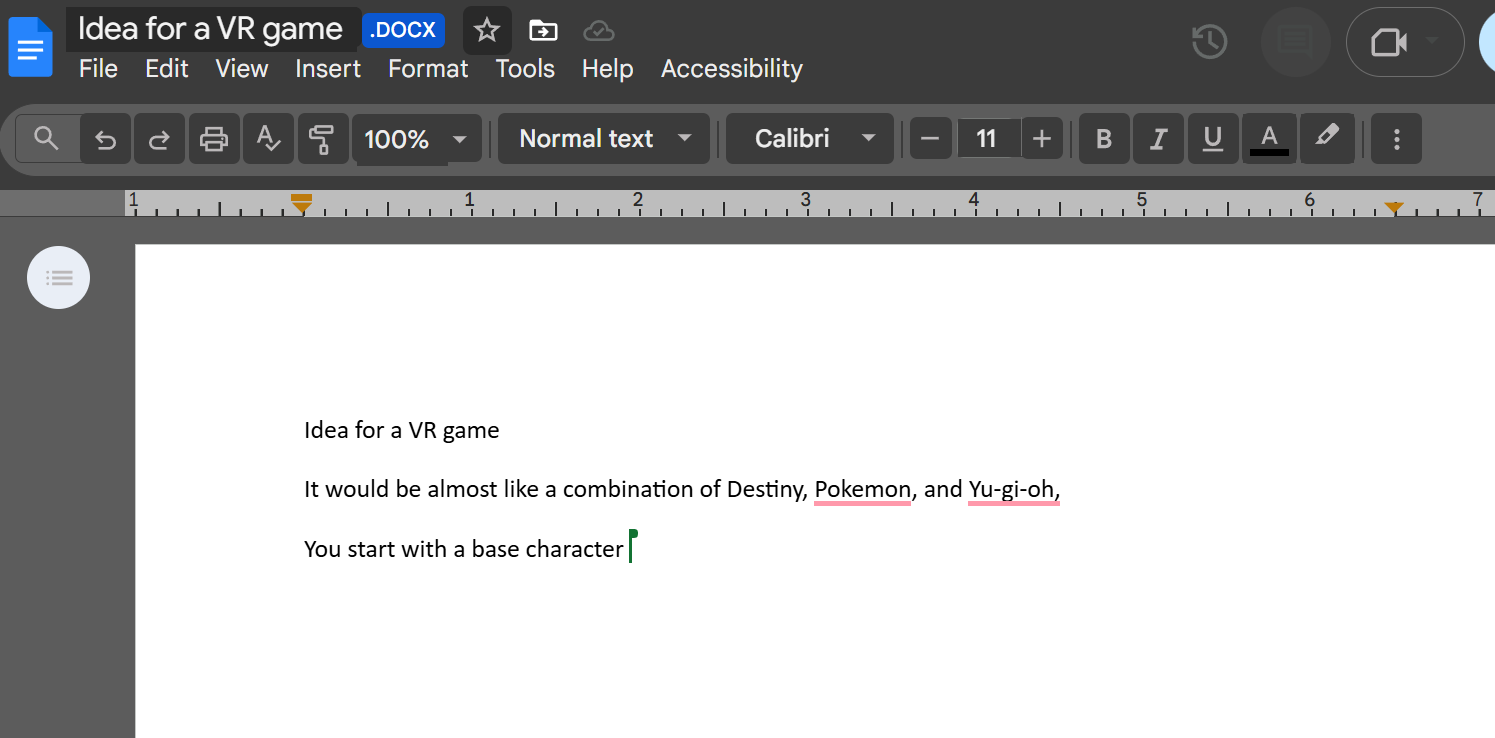Screen dimensions: 1495x738
Task: Open comments panel icon
Action: point(1296,42)
